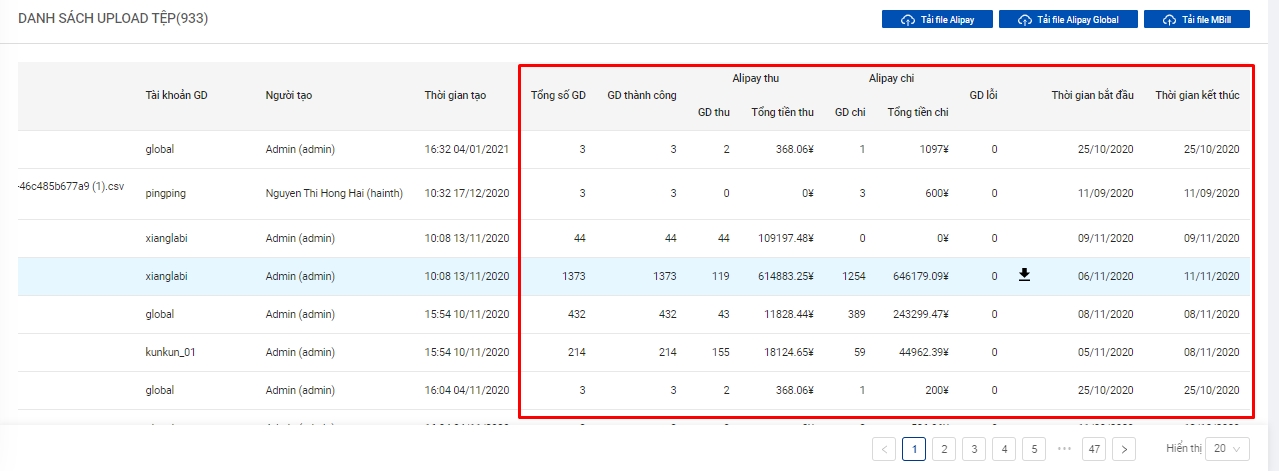Viewport: 1279px width, 471px height.
Task: Go to page 3
Action: tap(973, 449)
